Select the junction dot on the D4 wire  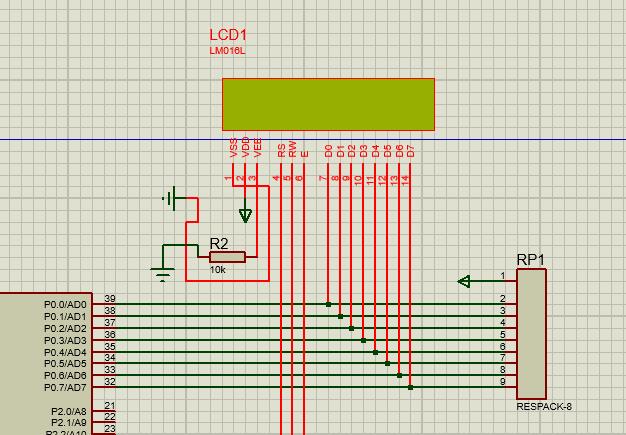click(375, 352)
